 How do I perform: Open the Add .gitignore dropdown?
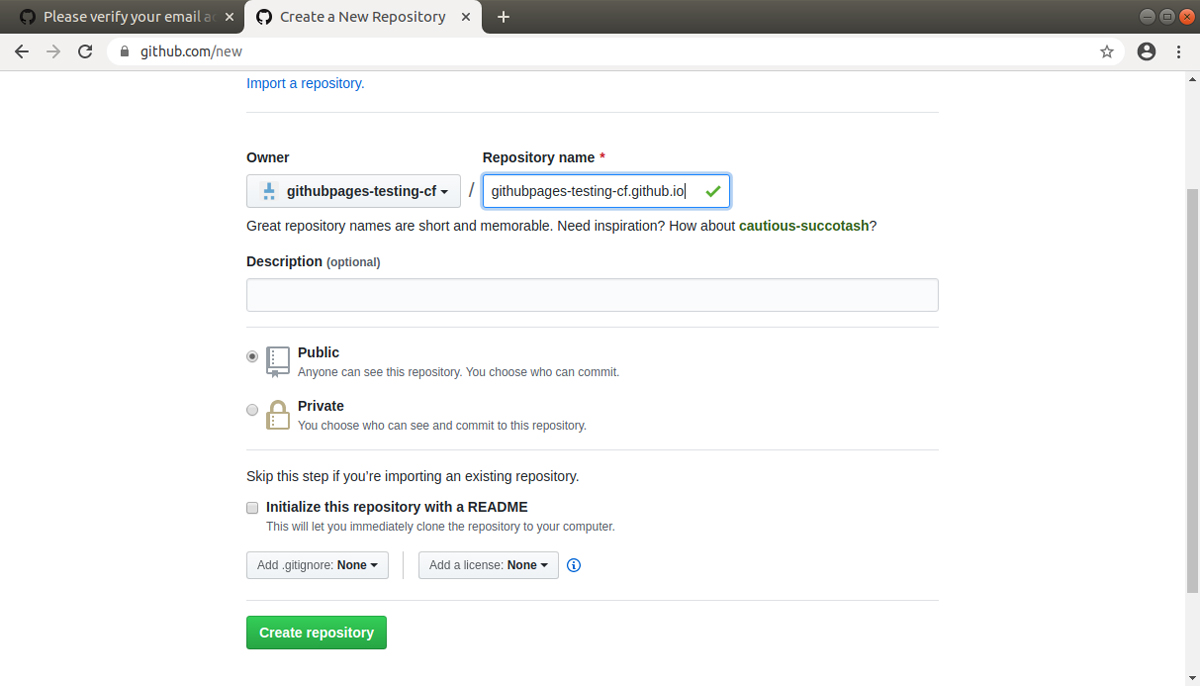(317, 565)
